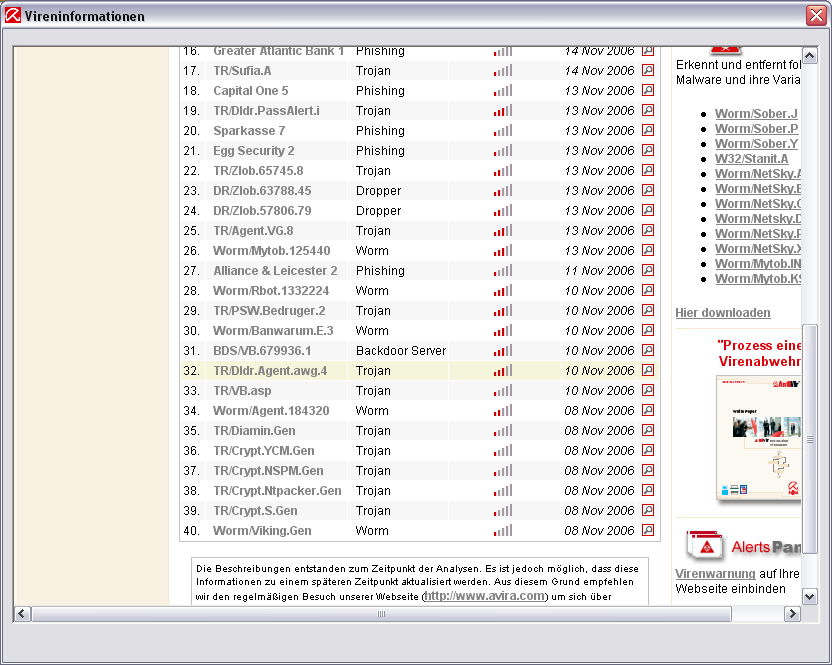Viewport: 832px width, 665px height.
Task: Open details icon for Worm/Mytob.125440
Action: click(x=648, y=251)
